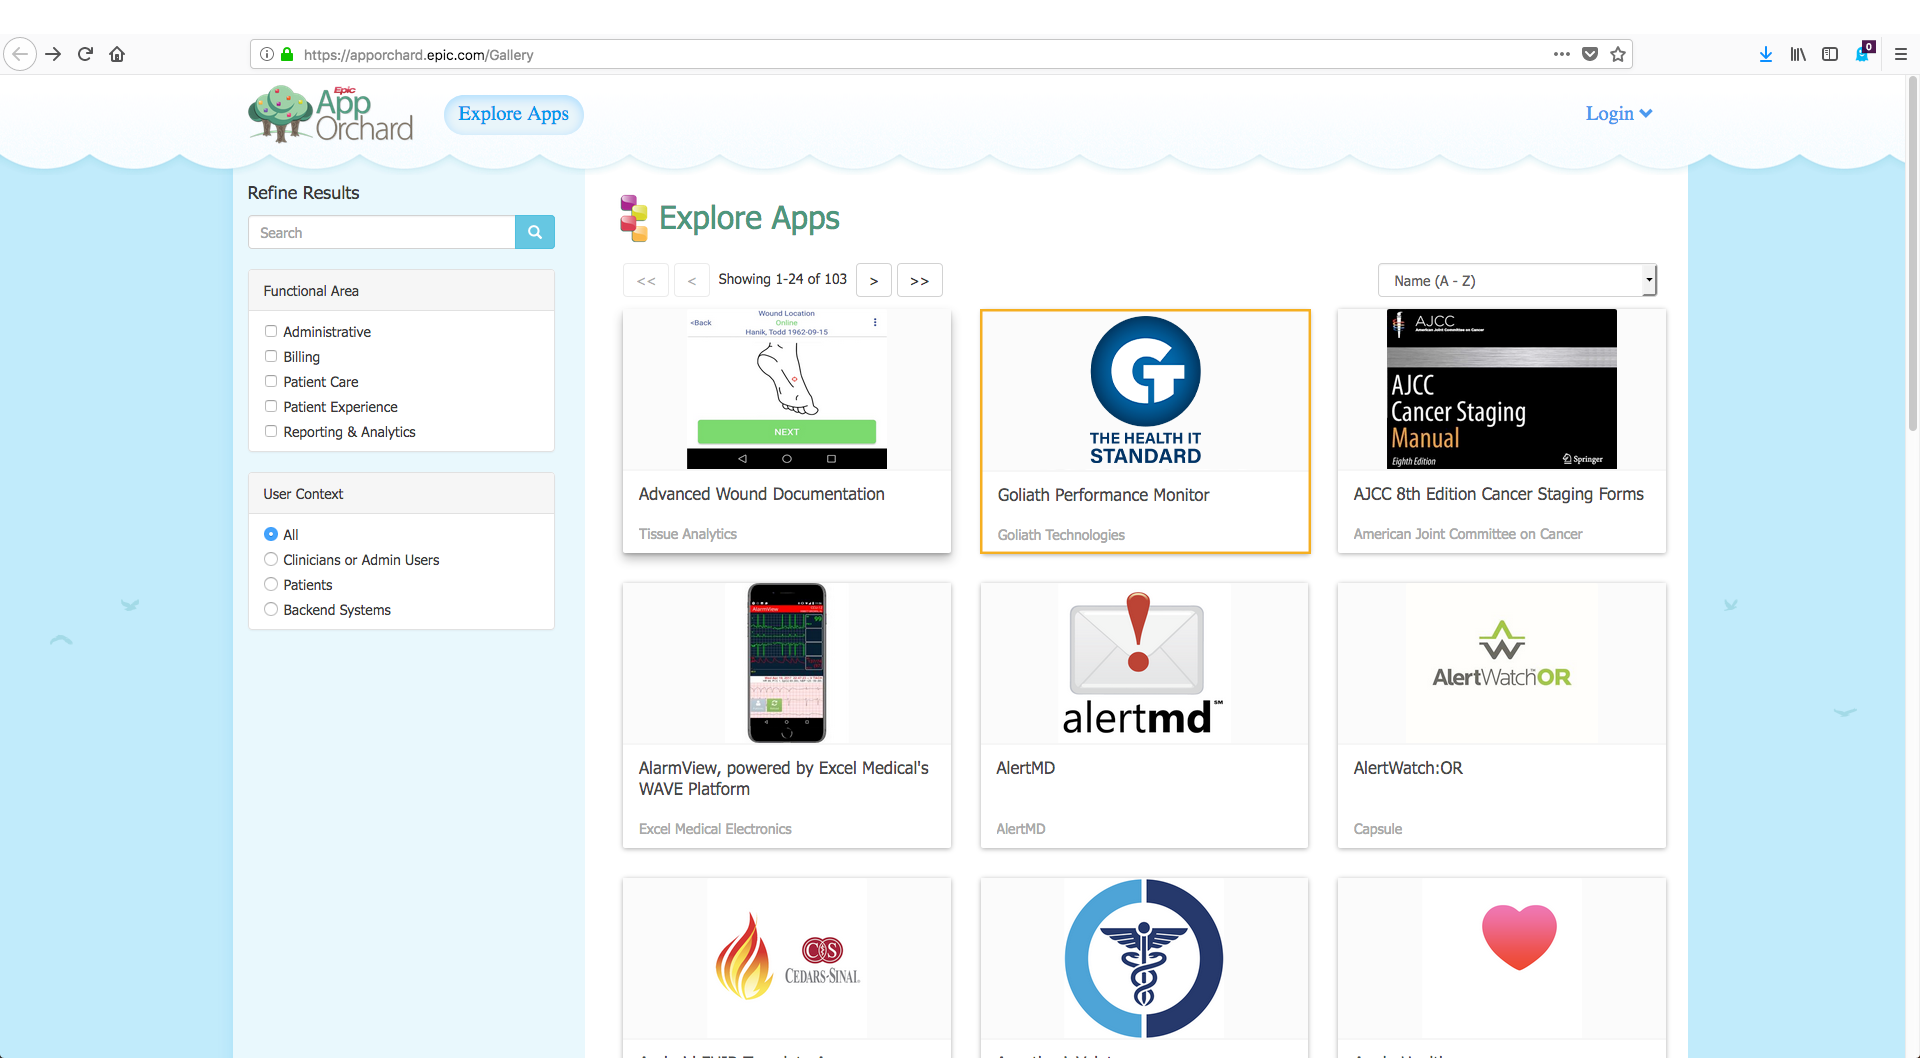Screen dimensions: 1920x1058
Task: Open the Name (A - Z) sort dropdown
Action: (x=1517, y=280)
